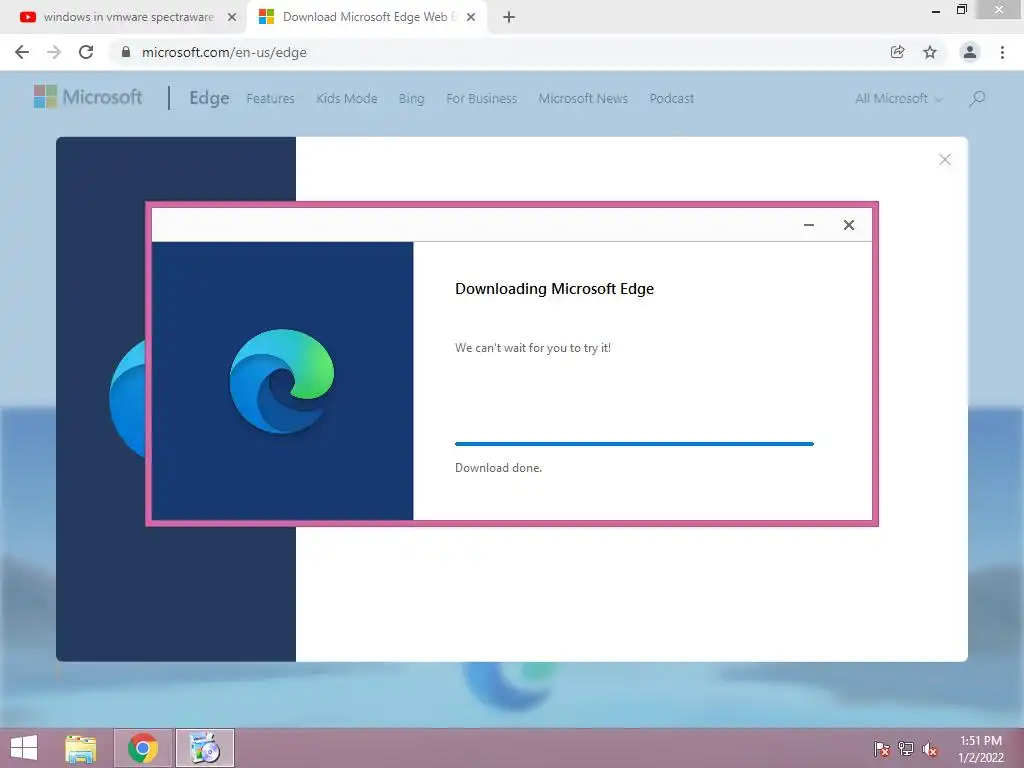Viewport: 1024px width, 768px height.
Task: Close the YouTube vmware spectraware tab
Action: (232, 18)
